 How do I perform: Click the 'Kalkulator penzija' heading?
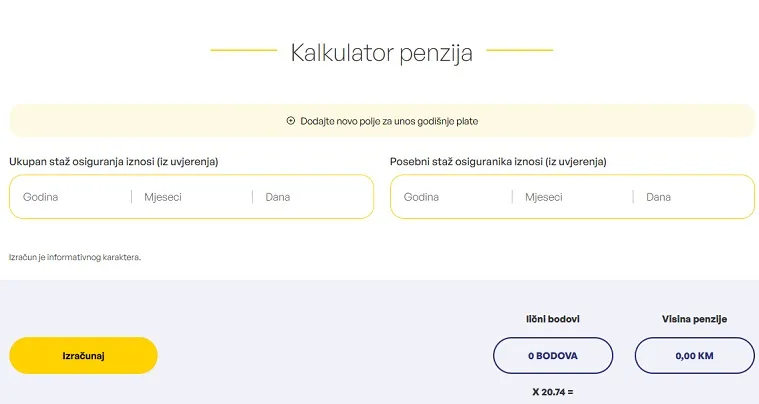click(381, 53)
